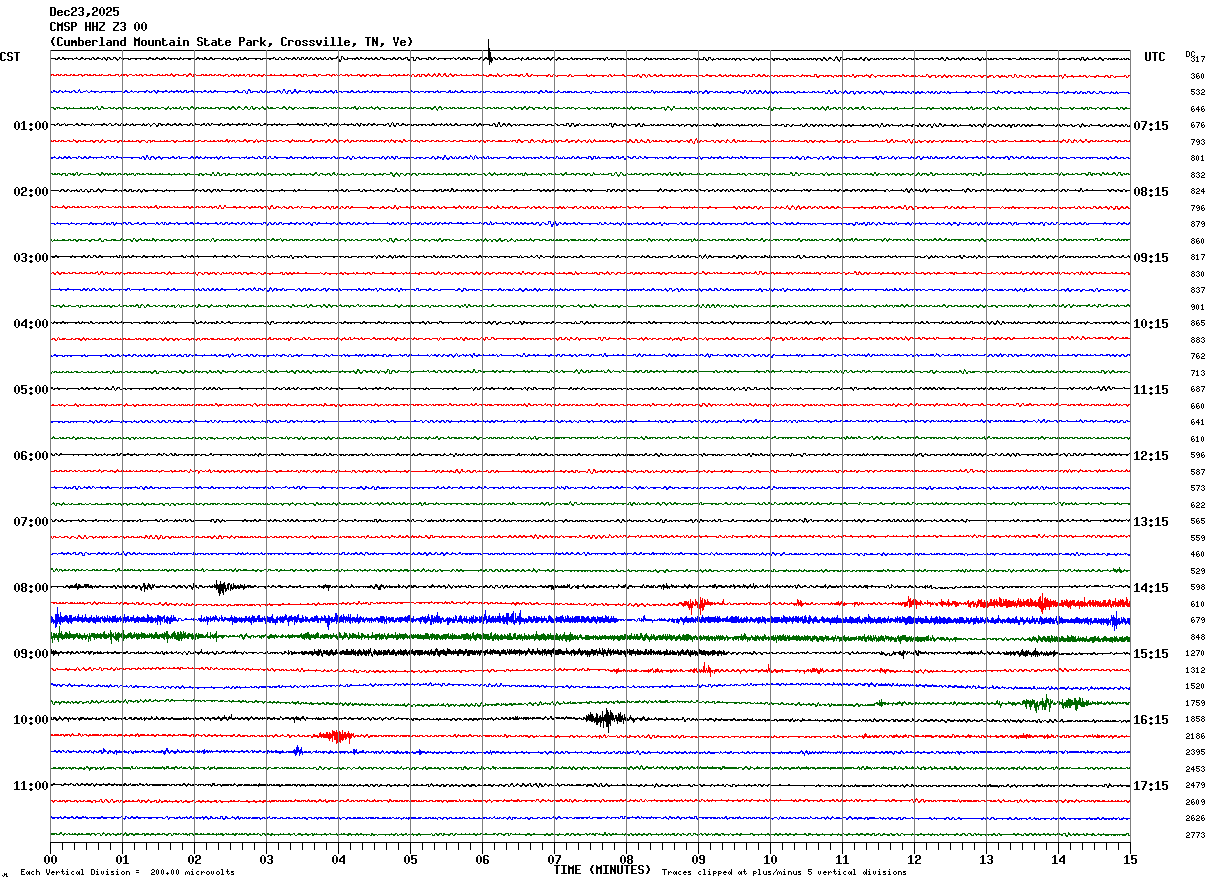Click the date label Dec23,2025
The height and width of the screenshot is (886, 1210).
[x=84, y=12]
